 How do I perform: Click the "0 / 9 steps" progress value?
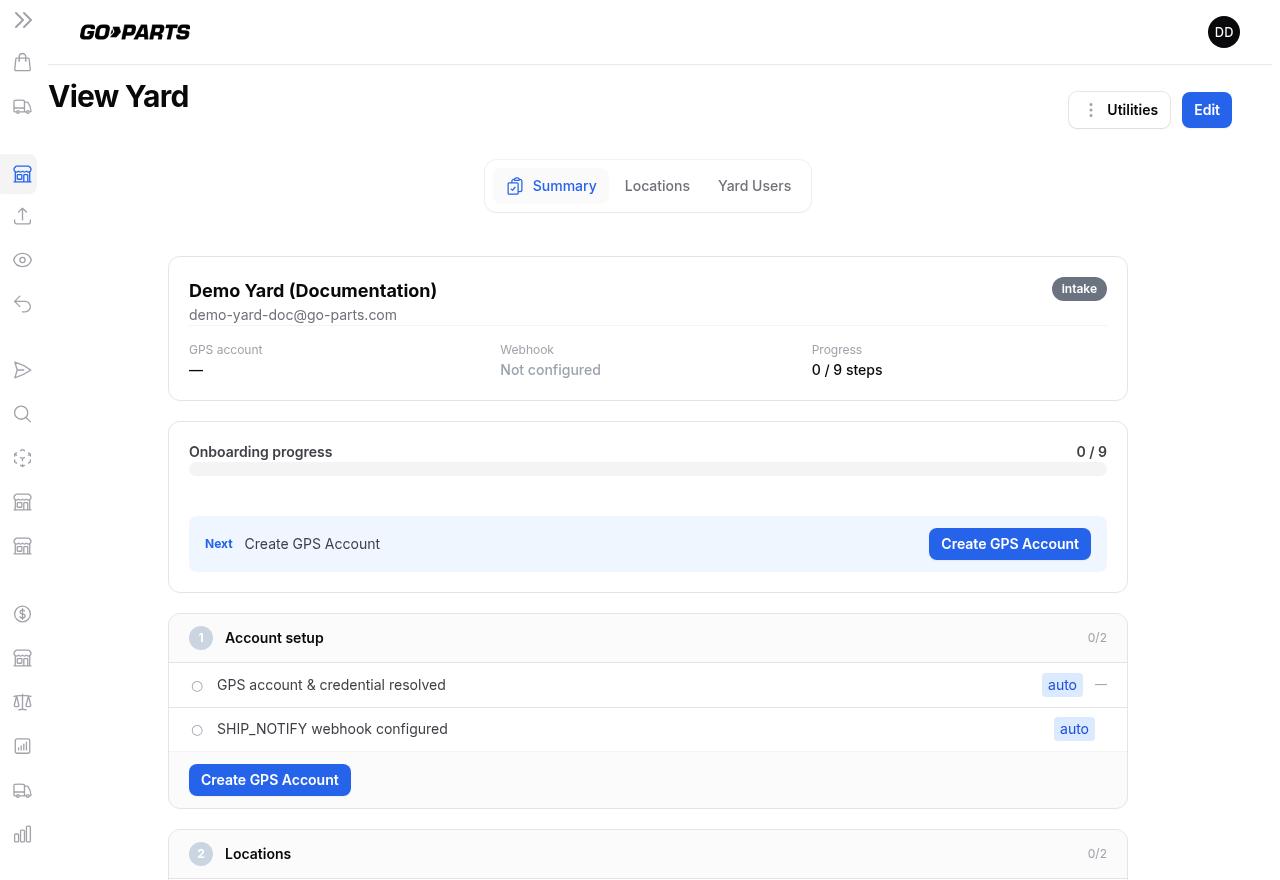point(847,370)
